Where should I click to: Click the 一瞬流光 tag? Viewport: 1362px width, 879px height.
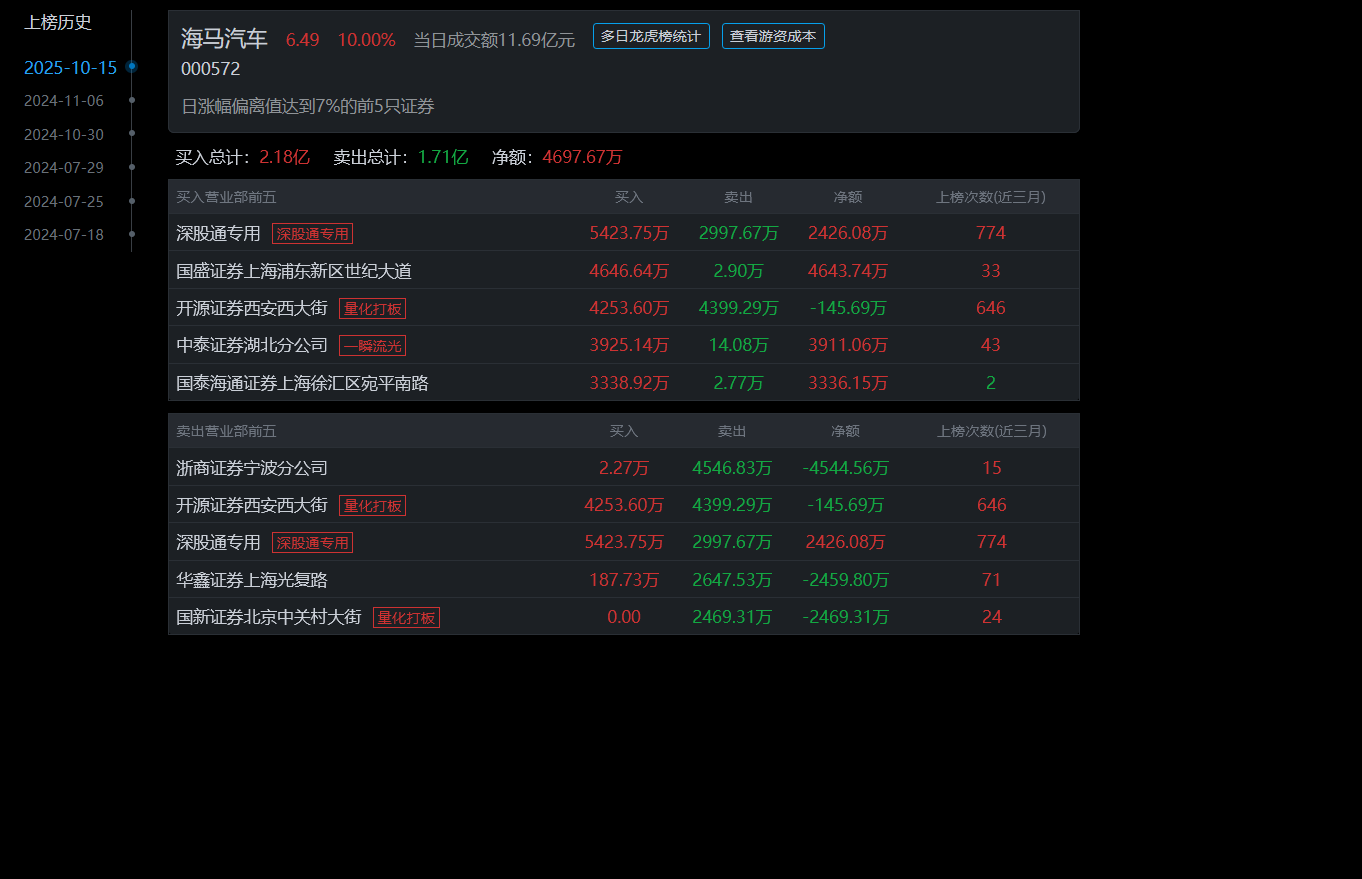click(x=372, y=345)
